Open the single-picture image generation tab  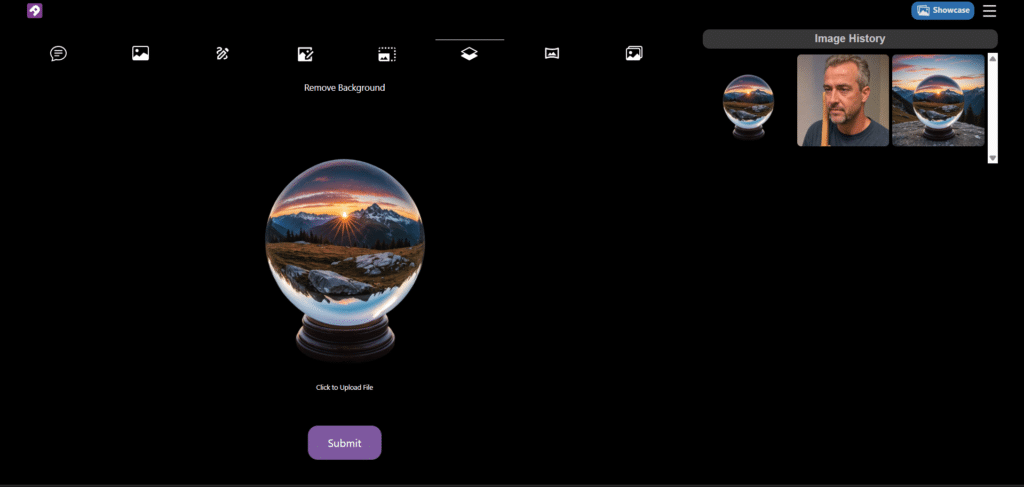140,54
